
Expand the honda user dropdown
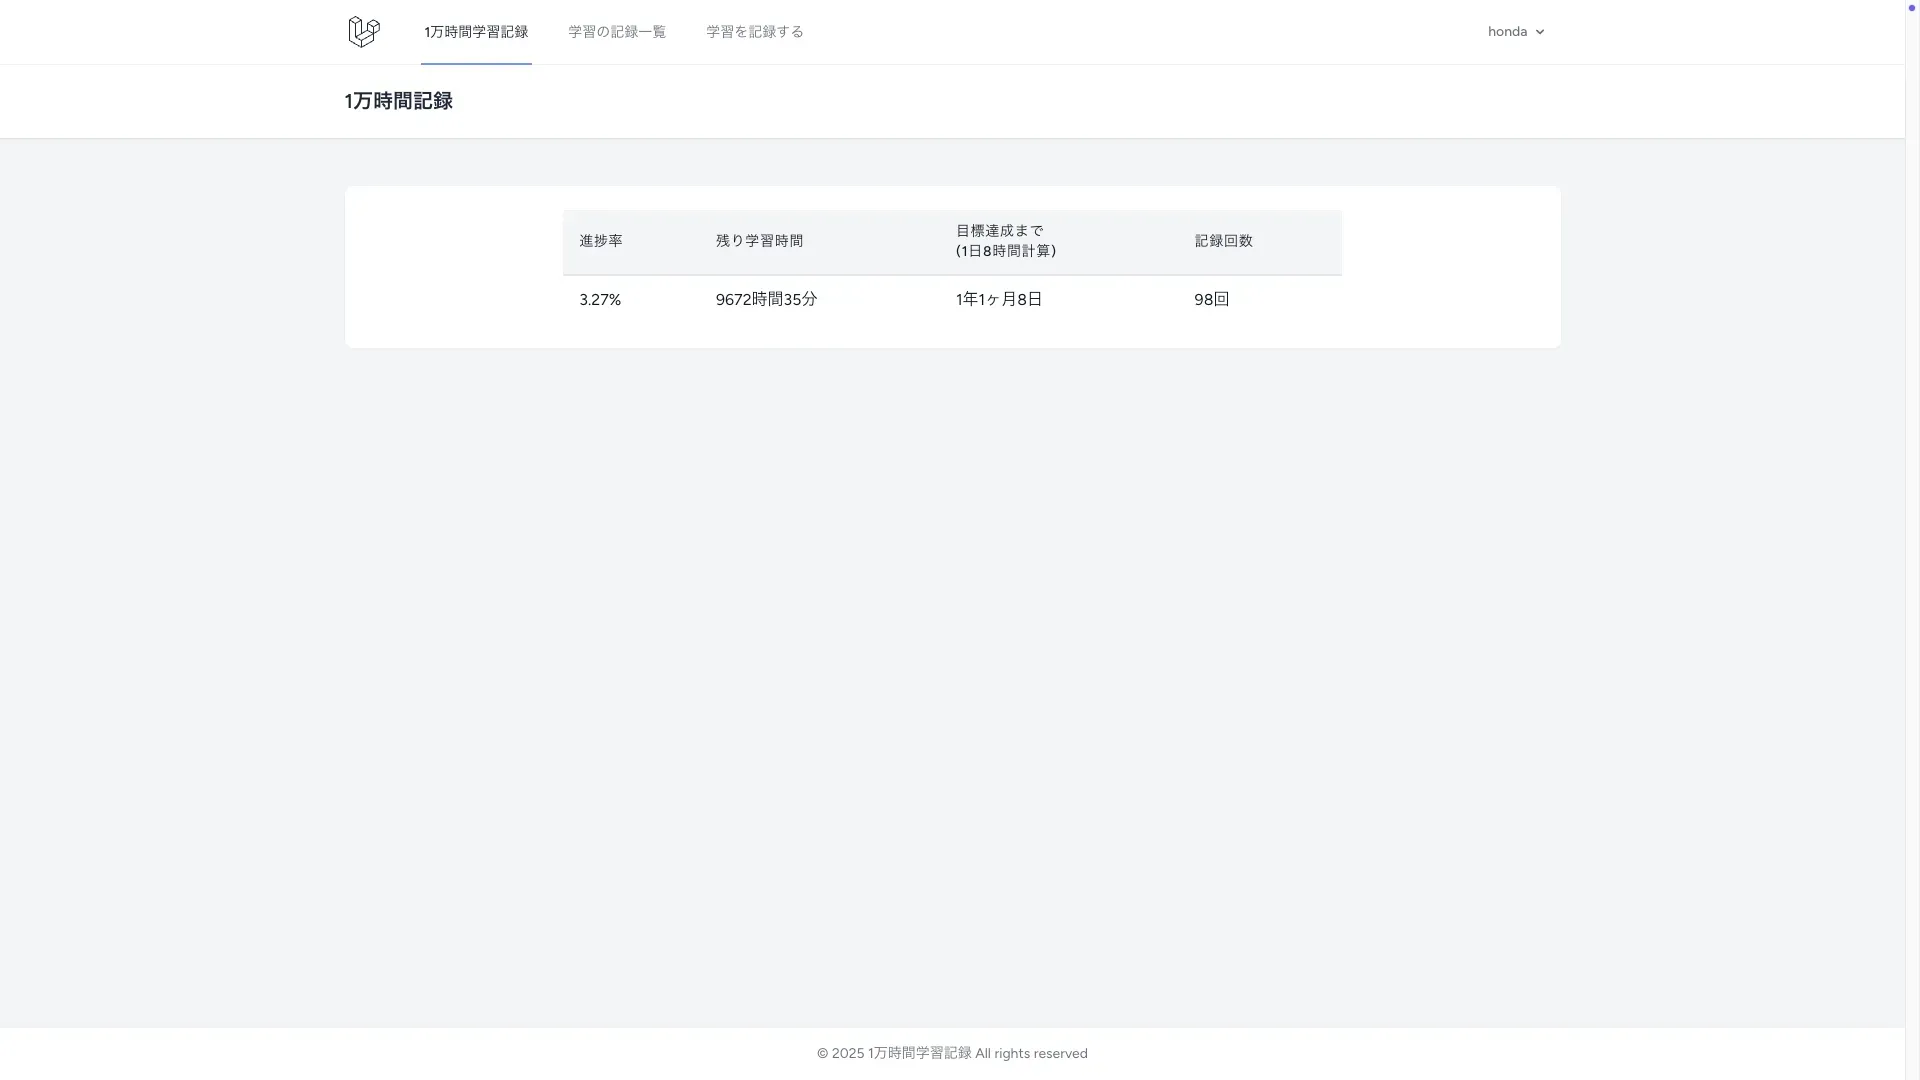click(1516, 32)
